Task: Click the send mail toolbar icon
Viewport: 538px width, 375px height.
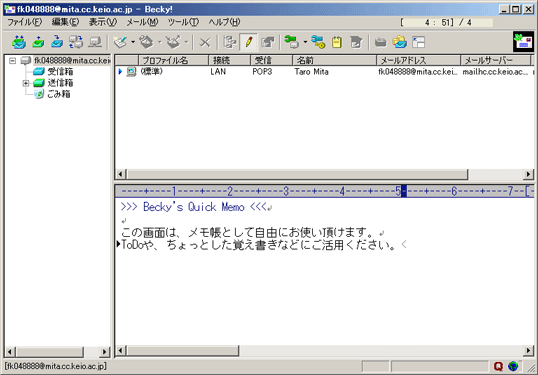Action: [x=38, y=42]
